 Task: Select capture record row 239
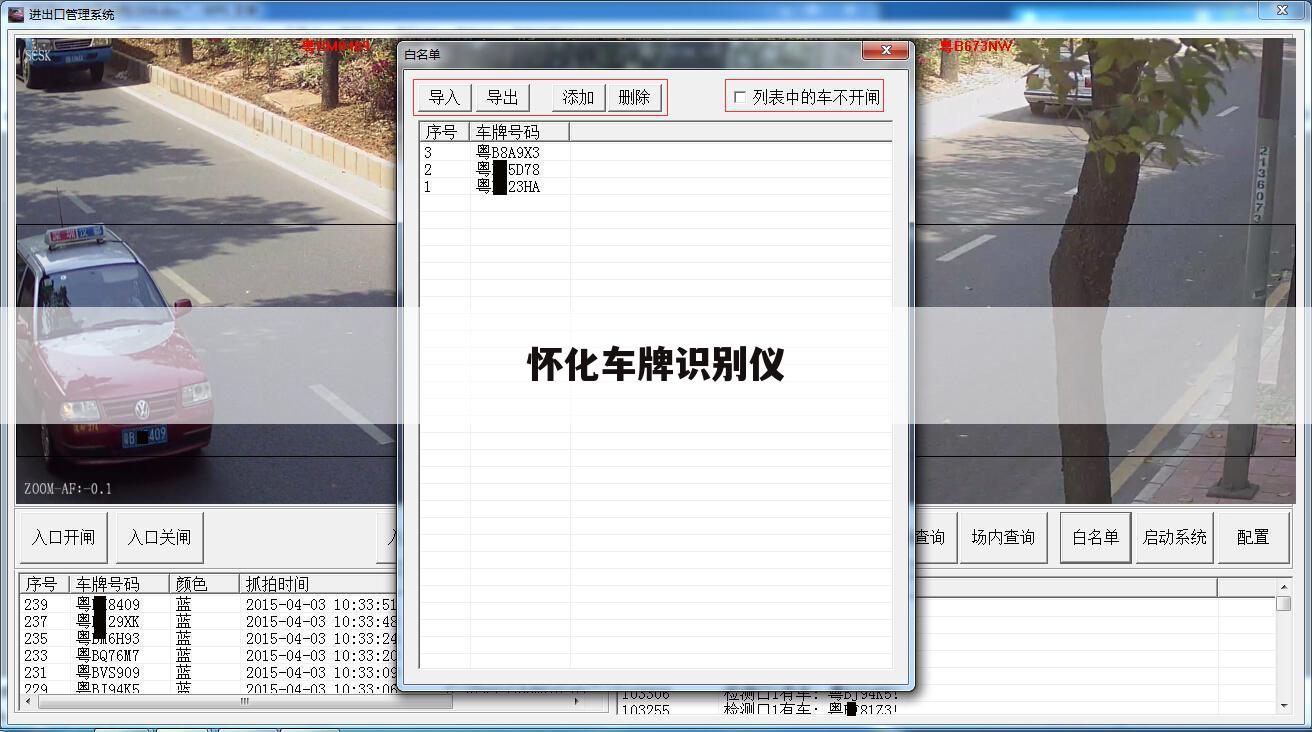pos(210,605)
